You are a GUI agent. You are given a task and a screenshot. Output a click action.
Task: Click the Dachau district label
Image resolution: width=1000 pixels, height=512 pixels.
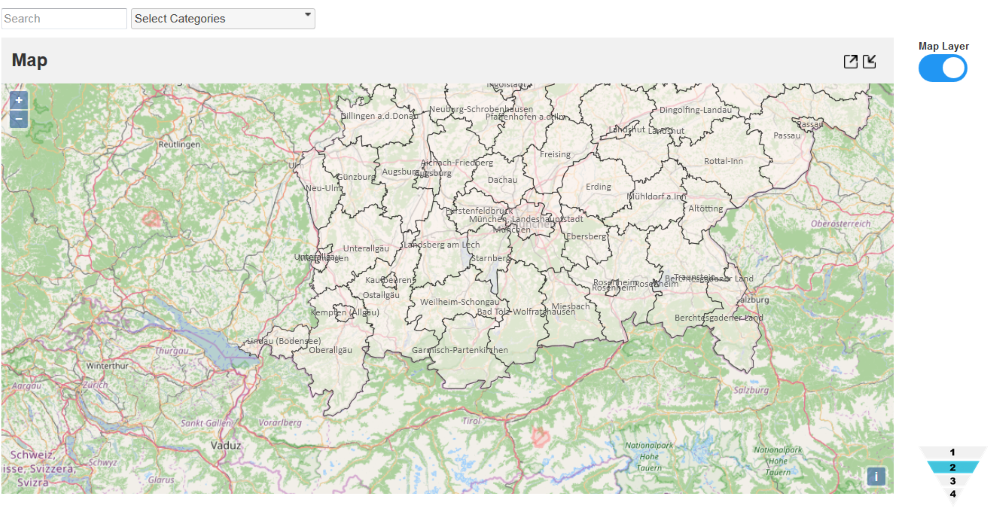503,180
